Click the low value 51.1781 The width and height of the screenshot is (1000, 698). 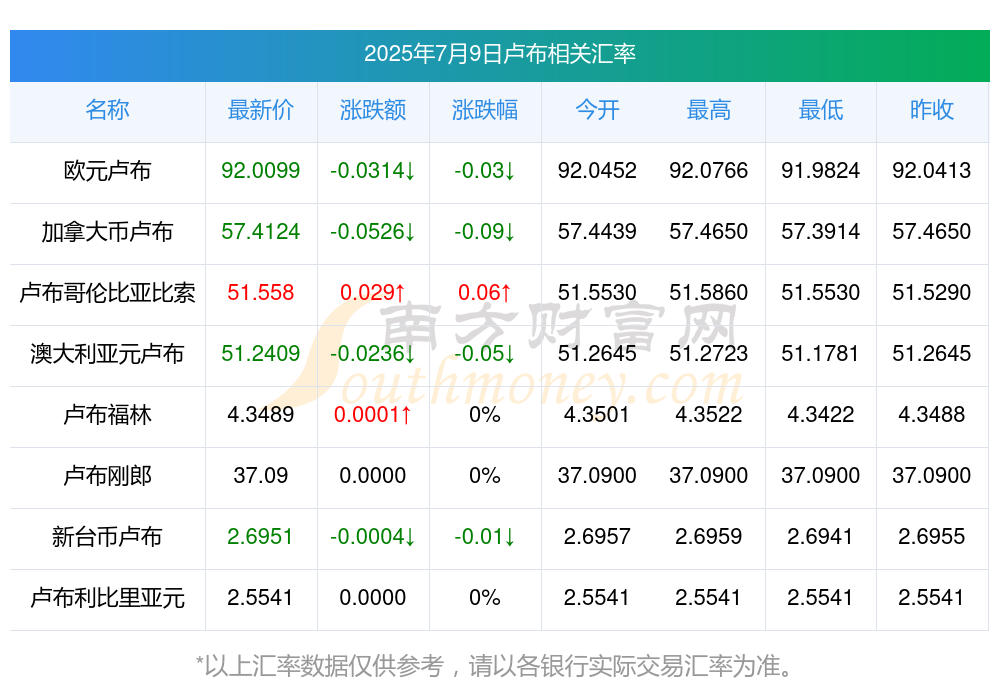[x=821, y=353]
